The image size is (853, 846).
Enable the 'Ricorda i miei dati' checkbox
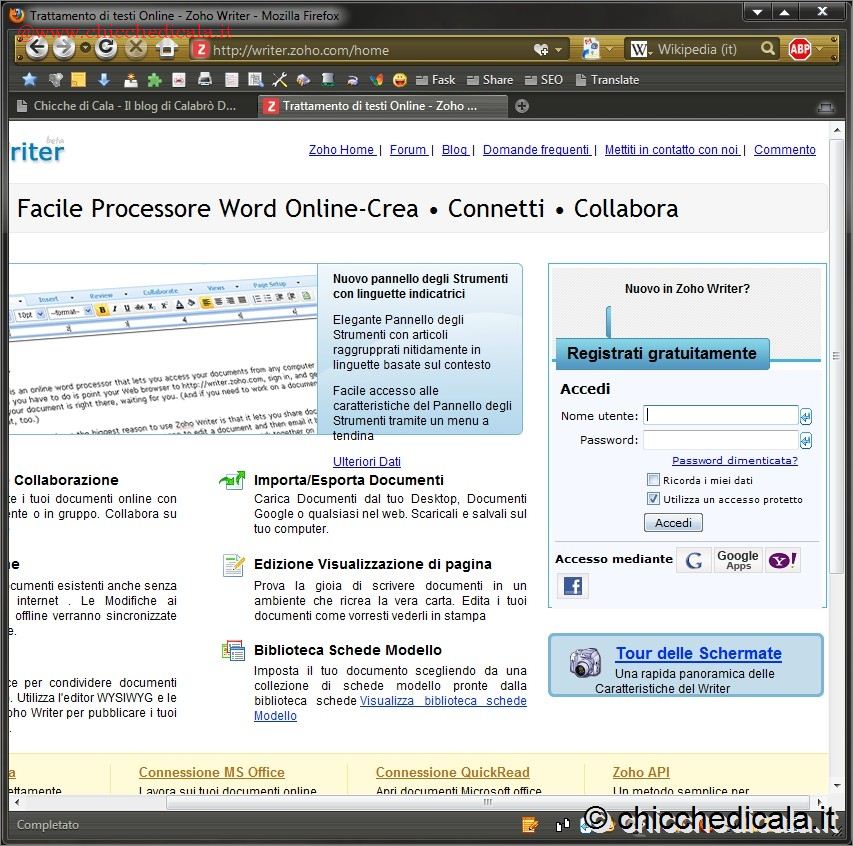653,480
